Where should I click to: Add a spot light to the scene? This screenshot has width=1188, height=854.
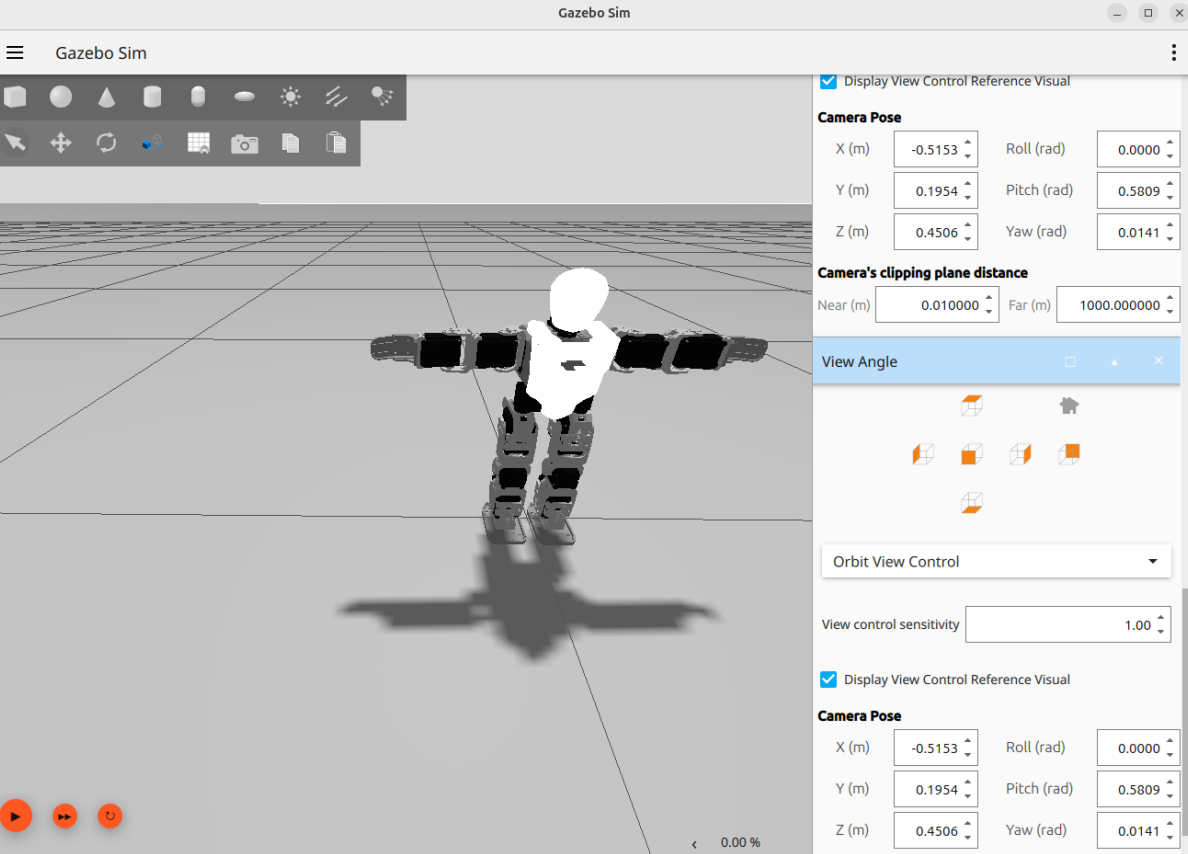(382, 96)
